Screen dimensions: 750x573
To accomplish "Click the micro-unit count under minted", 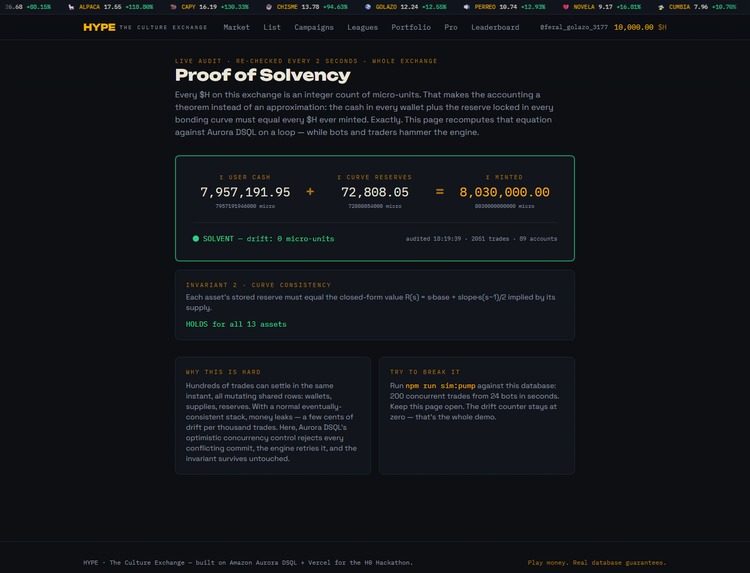I will tap(504, 206).
